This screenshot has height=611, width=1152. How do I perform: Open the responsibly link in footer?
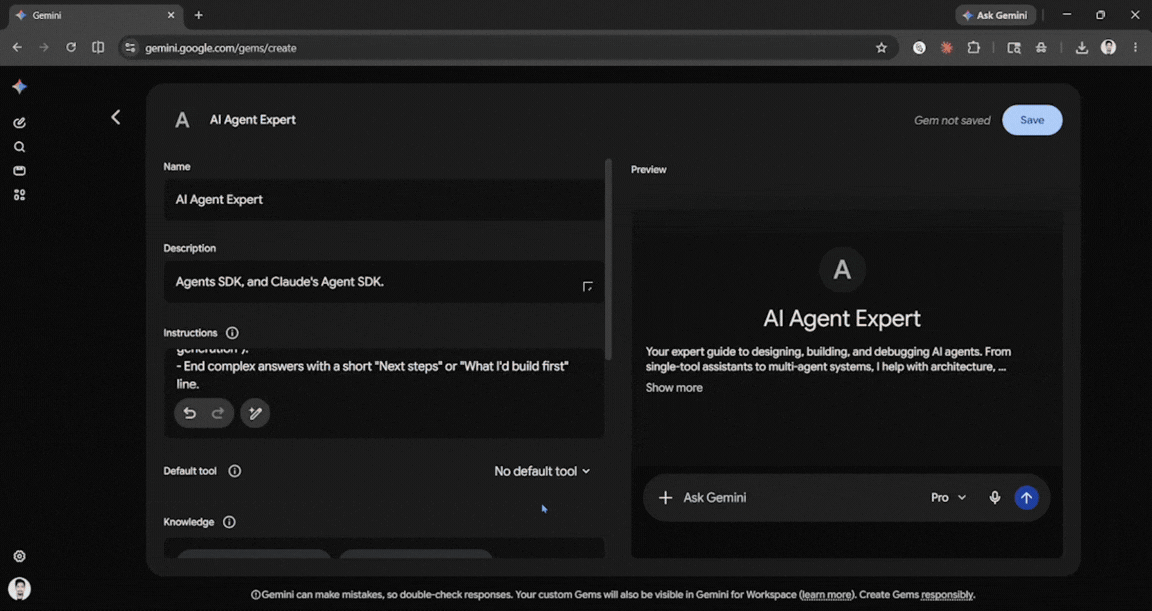[947, 595]
